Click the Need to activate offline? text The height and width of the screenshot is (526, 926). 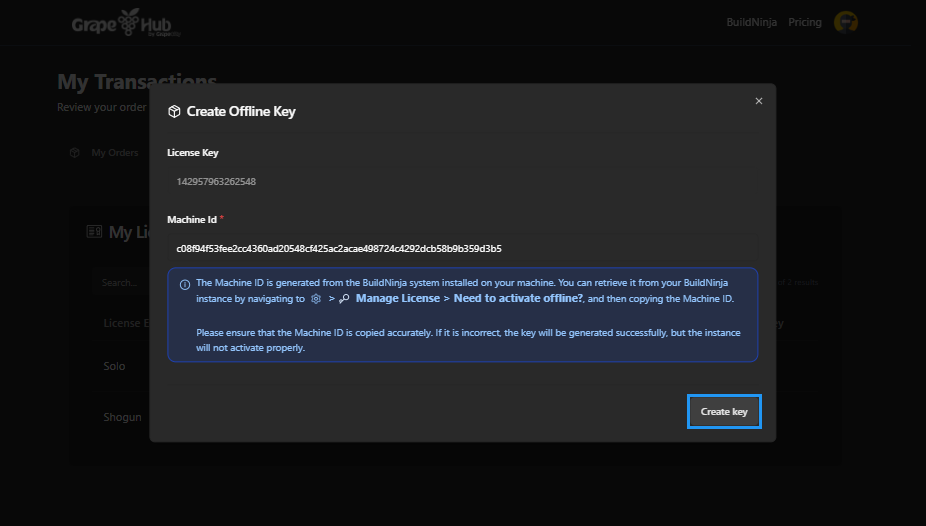click(518, 298)
